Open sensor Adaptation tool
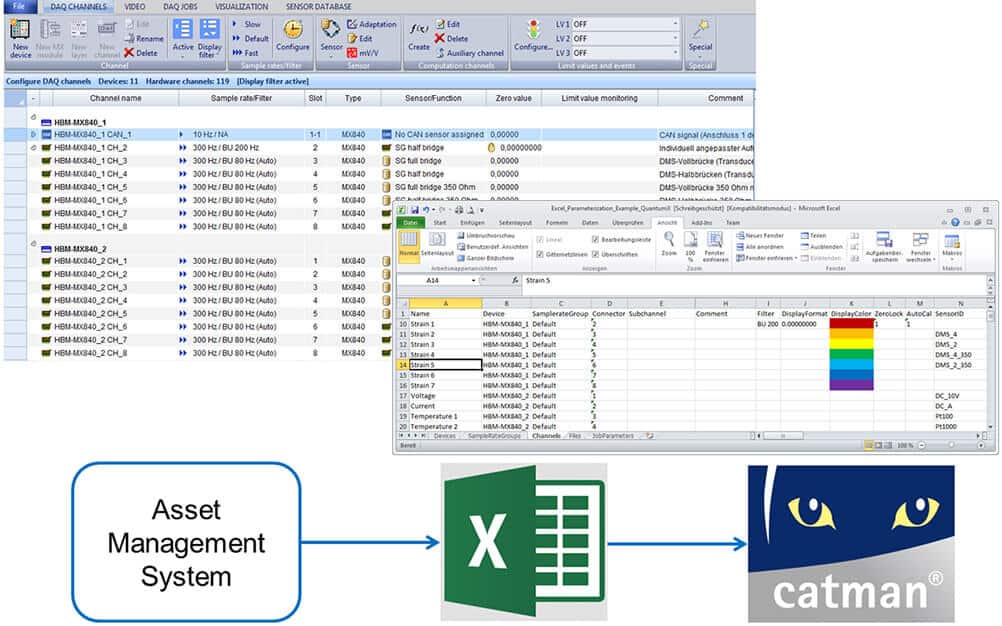The image size is (1002, 626). [x=371, y=24]
